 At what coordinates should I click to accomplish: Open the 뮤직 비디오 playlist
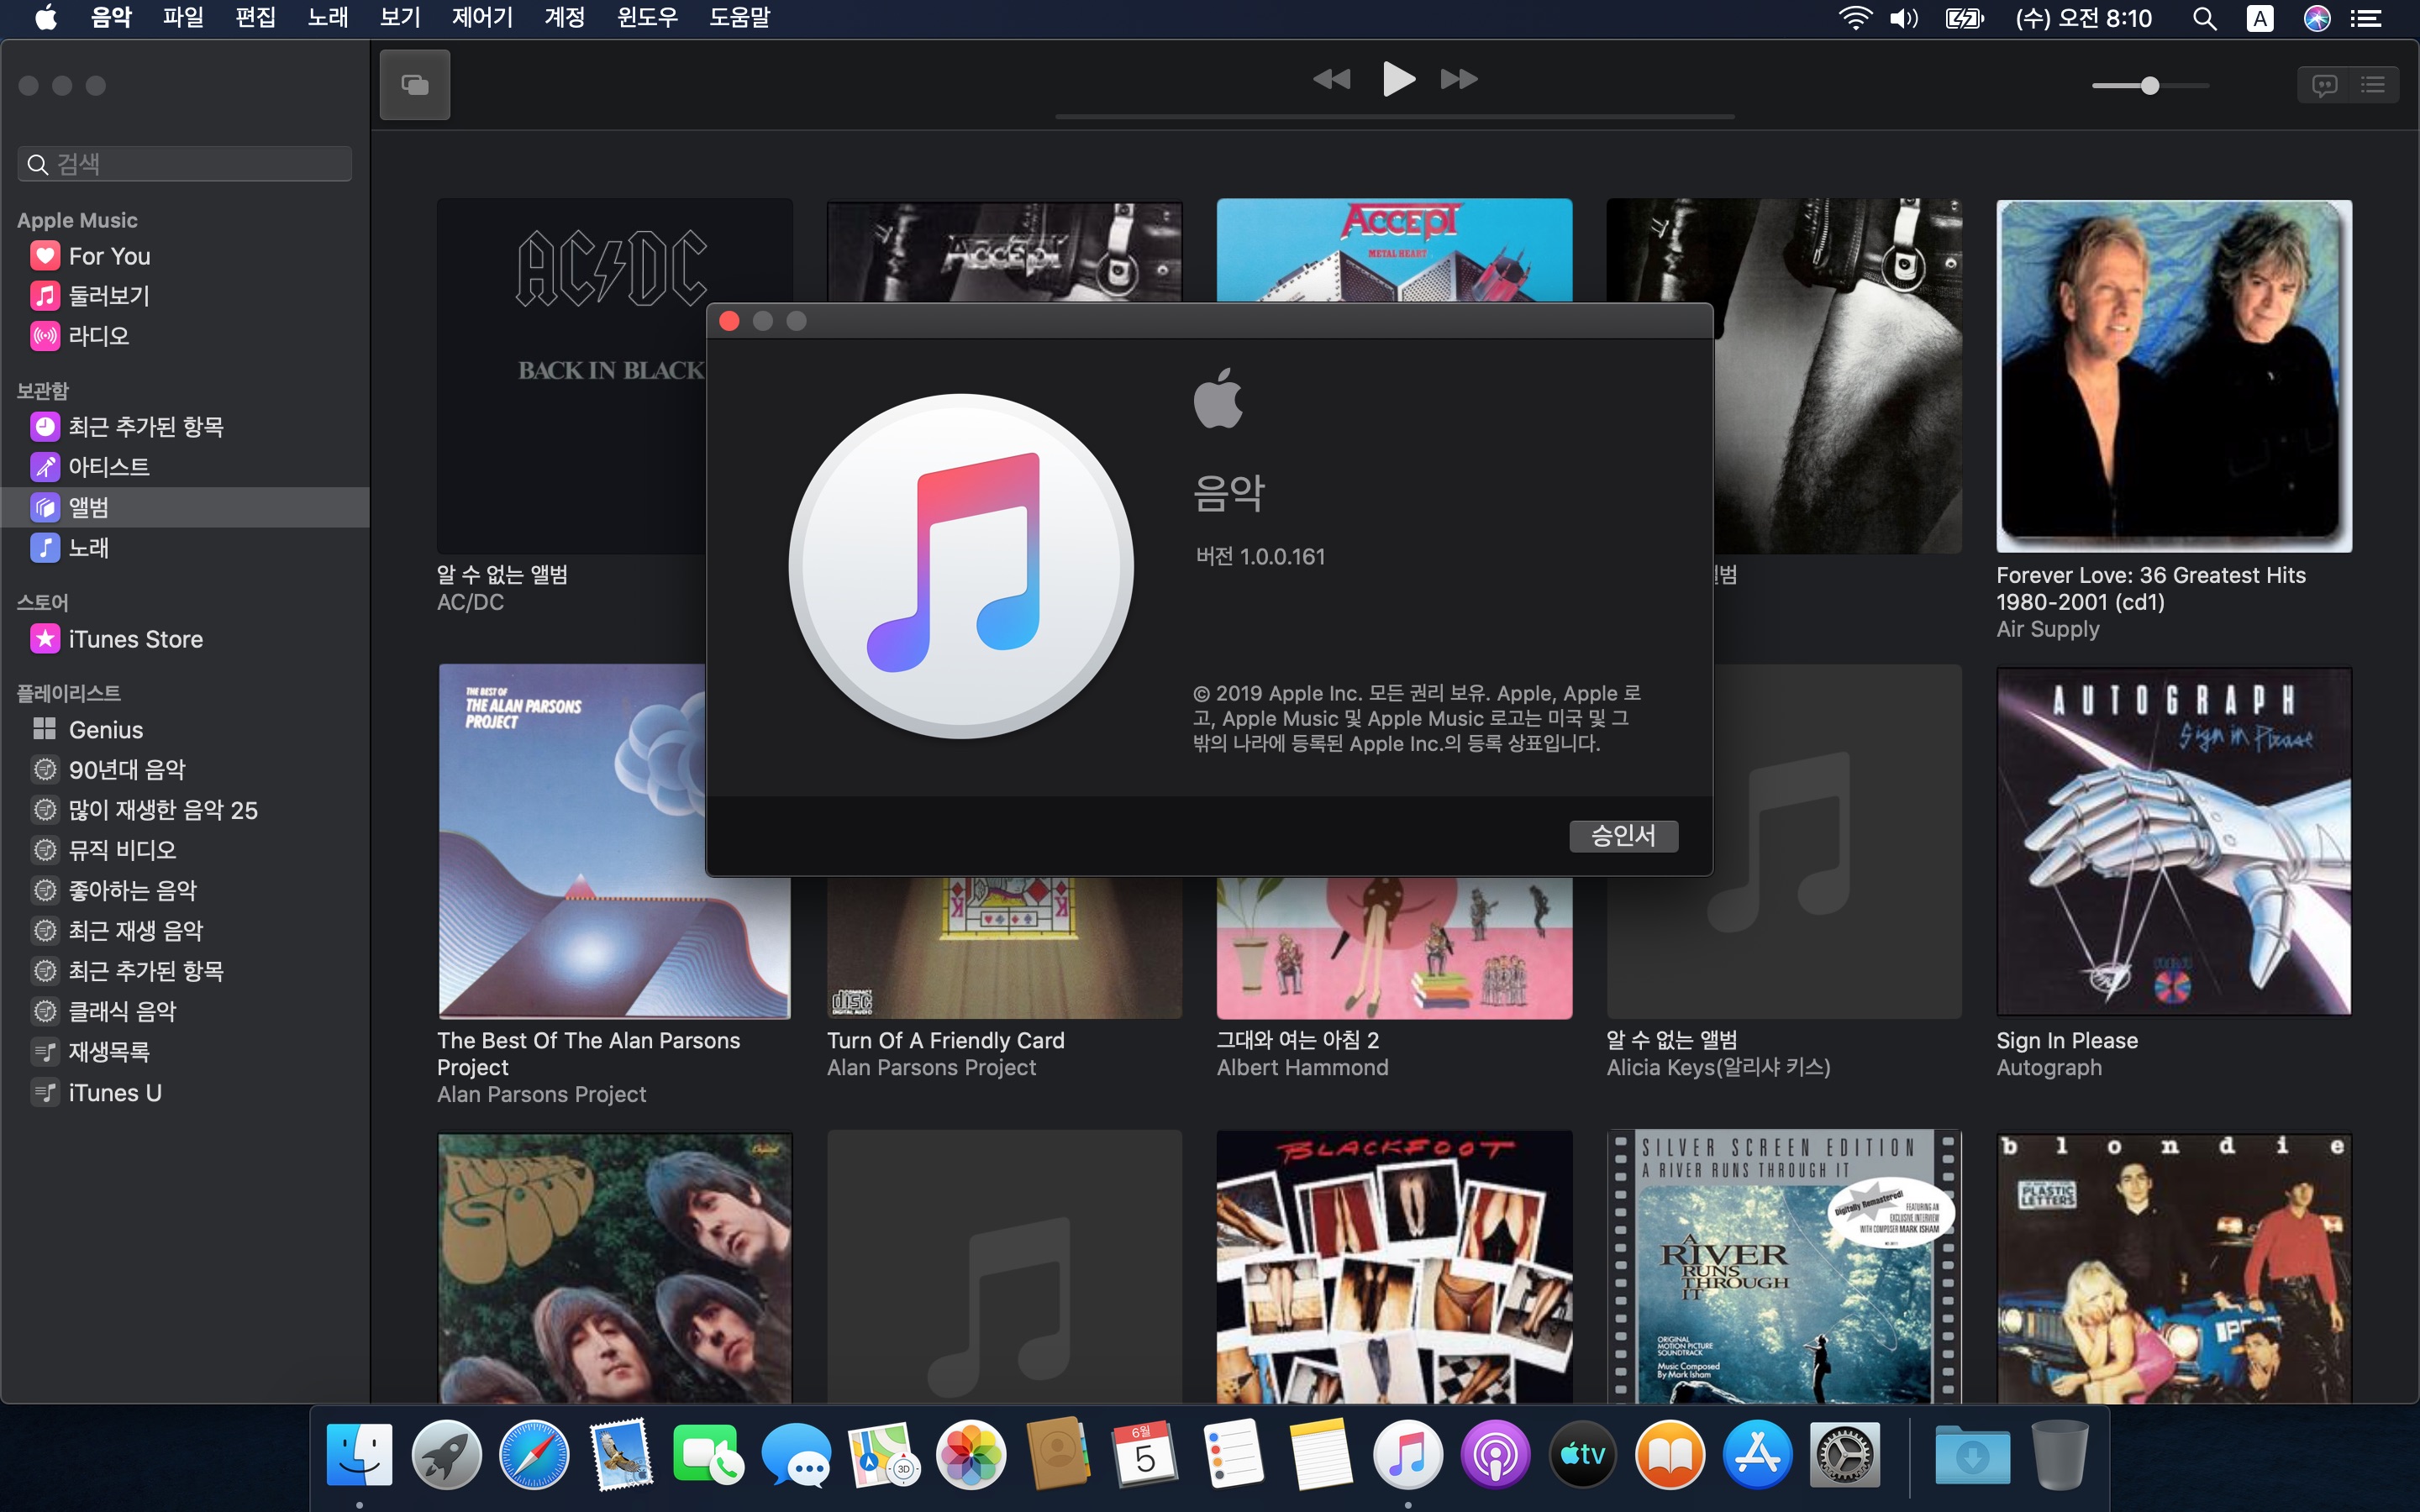pos(185,850)
